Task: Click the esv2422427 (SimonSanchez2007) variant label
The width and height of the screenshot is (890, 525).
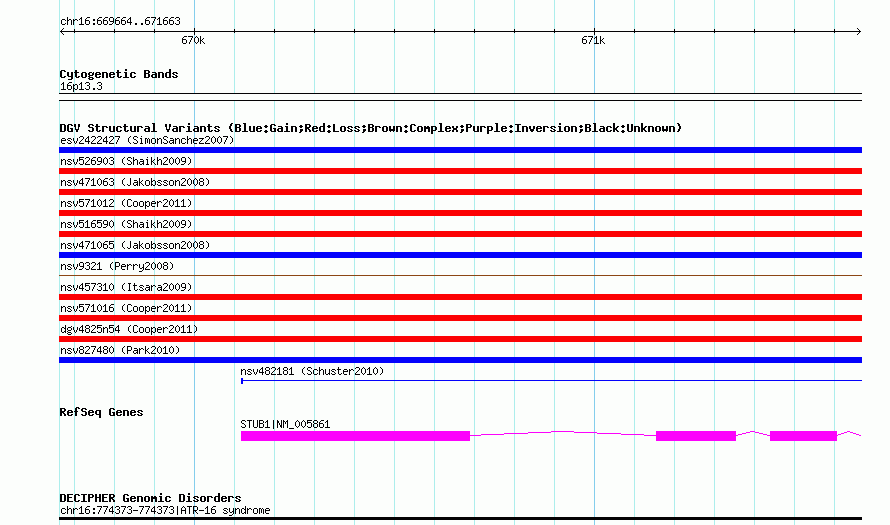Action: click(147, 140)
